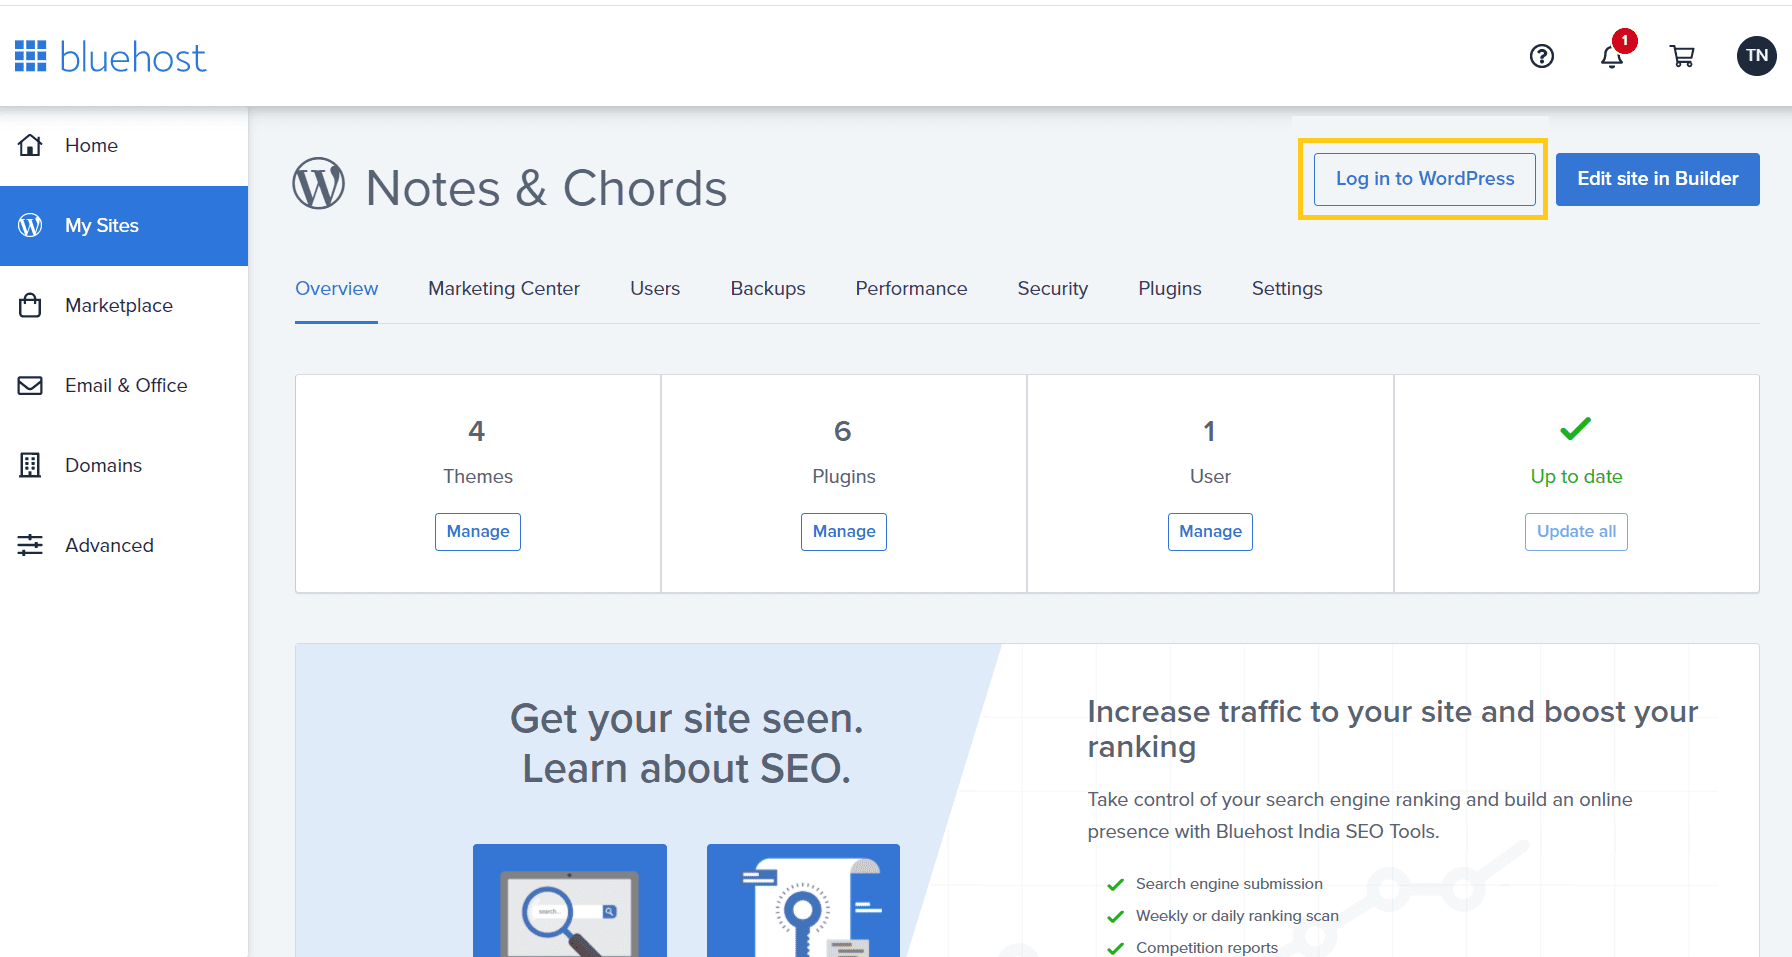Click the Bluehost grid logo icon
Screen dimensions: 1792x957
click(30, 56)
